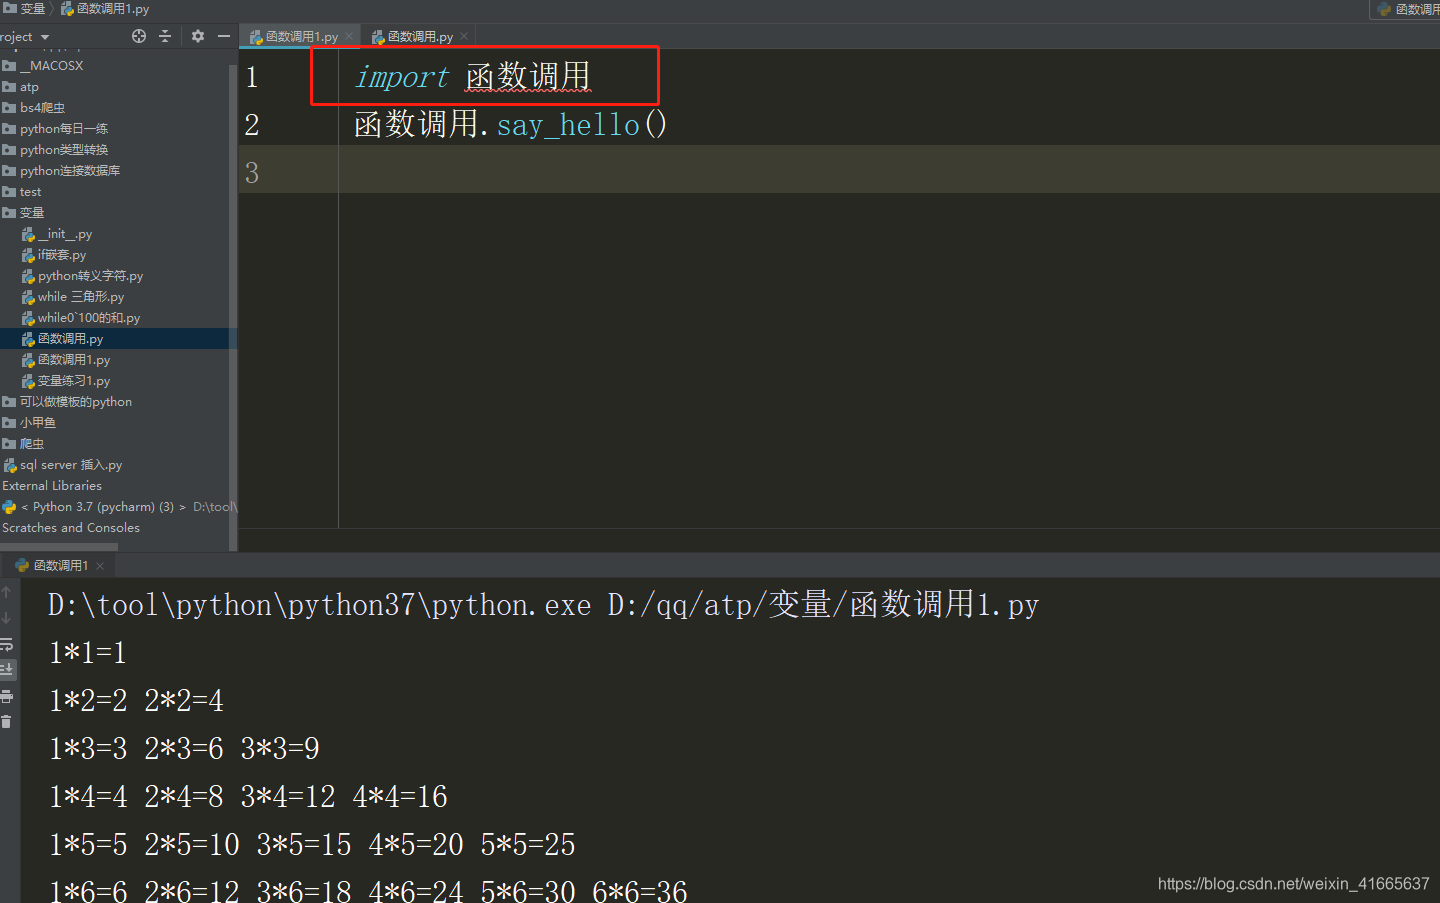Place cursor on empty line 3

click(888, 170)
